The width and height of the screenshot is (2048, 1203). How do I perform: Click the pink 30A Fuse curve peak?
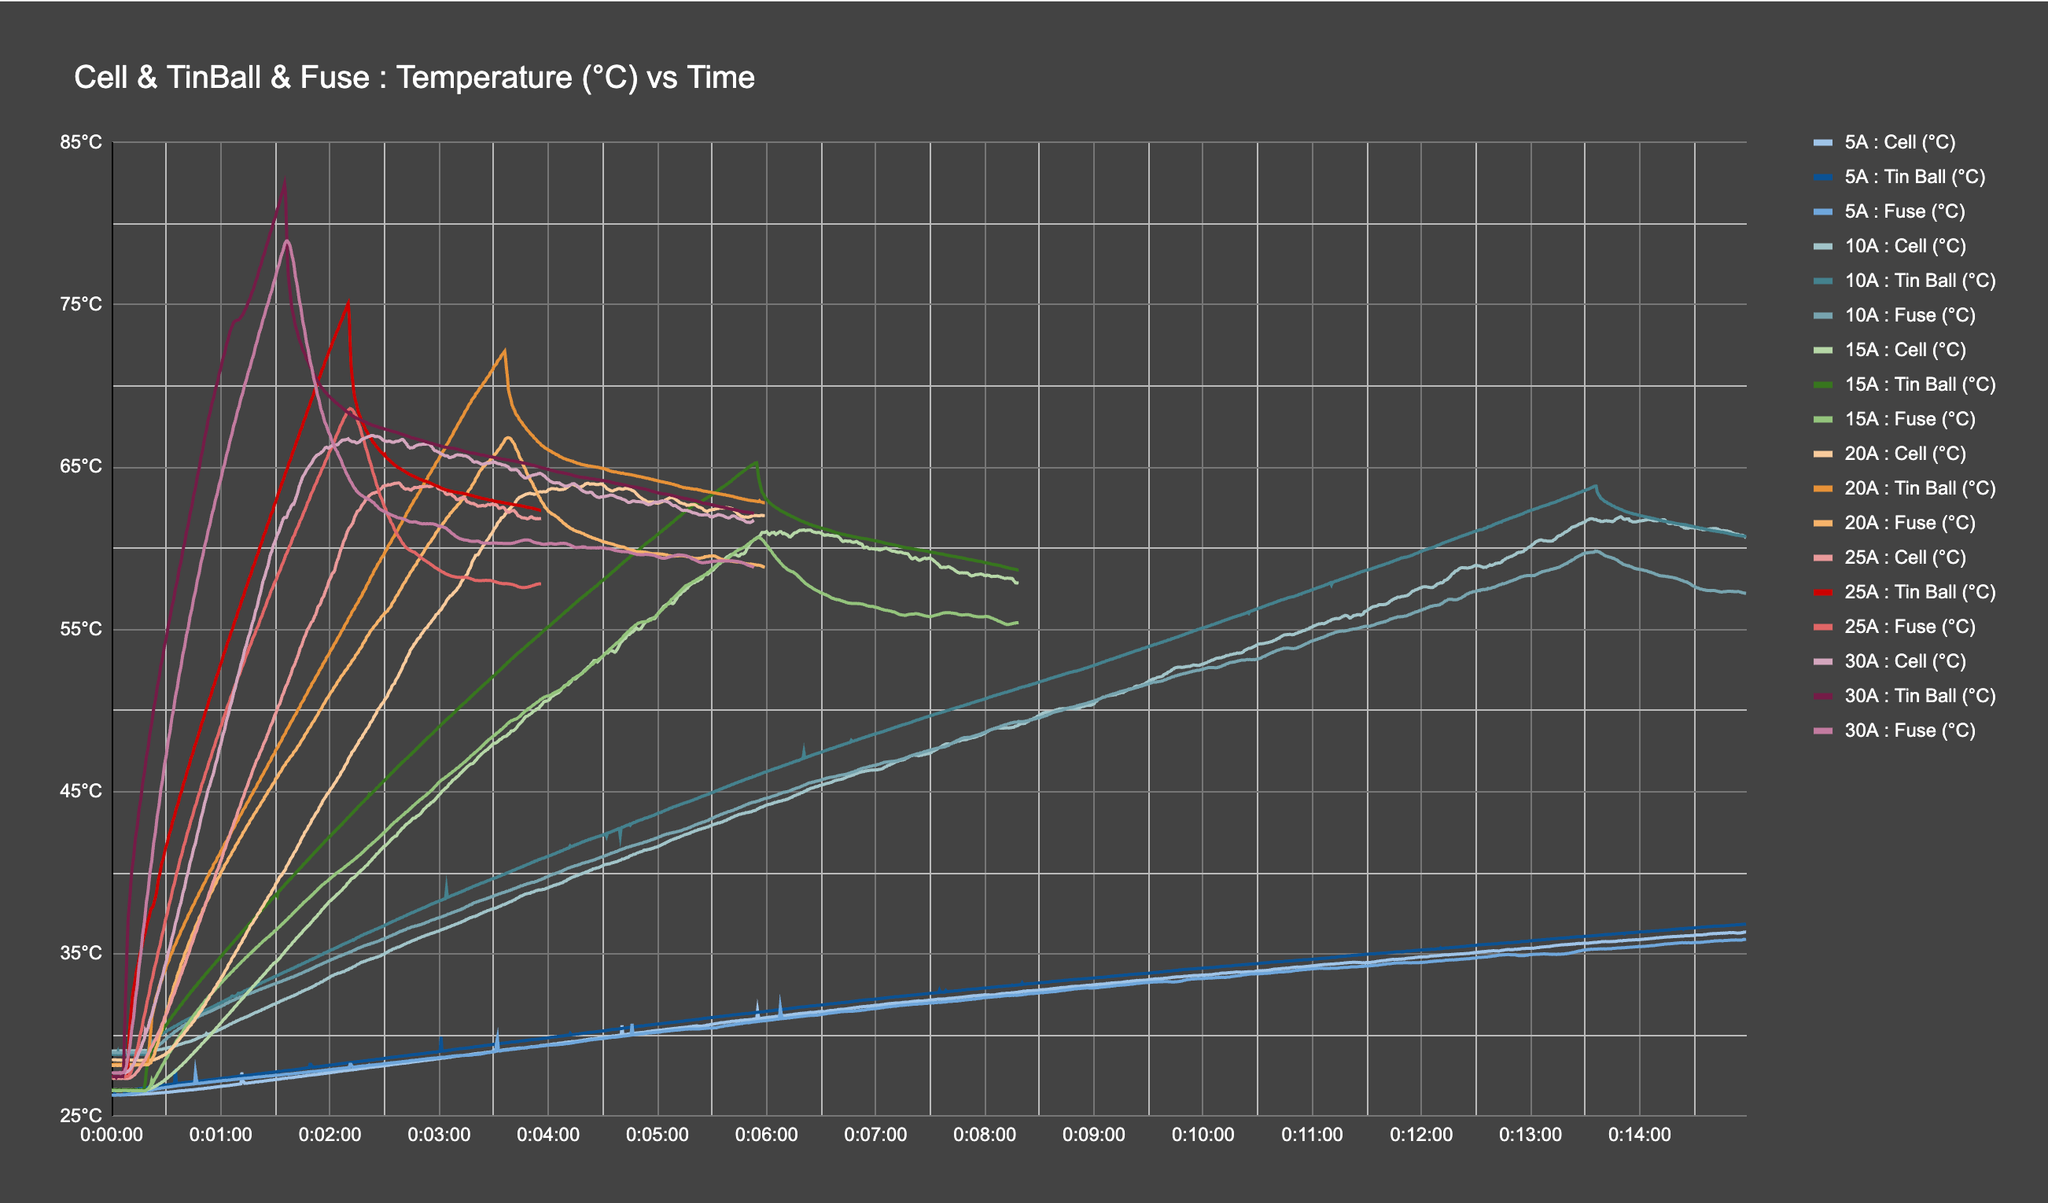click(x=287, y=240)
